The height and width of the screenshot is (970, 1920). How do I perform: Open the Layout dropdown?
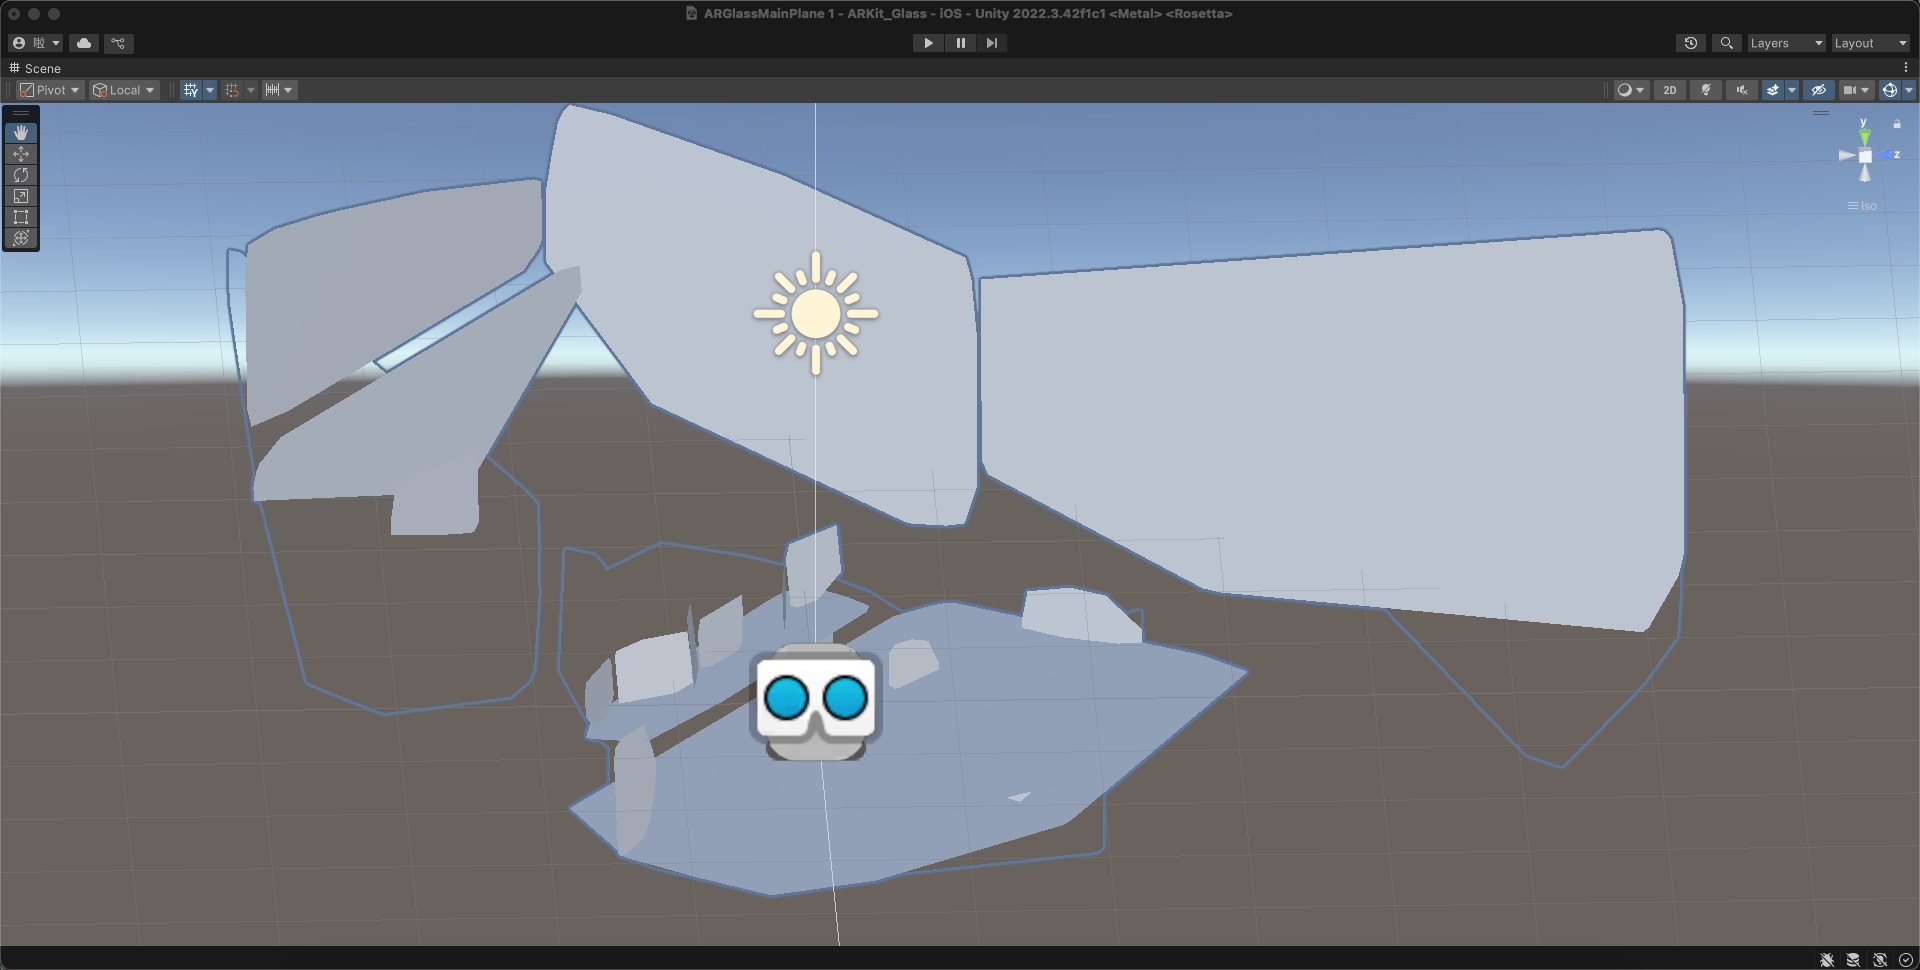point(1870,43)
